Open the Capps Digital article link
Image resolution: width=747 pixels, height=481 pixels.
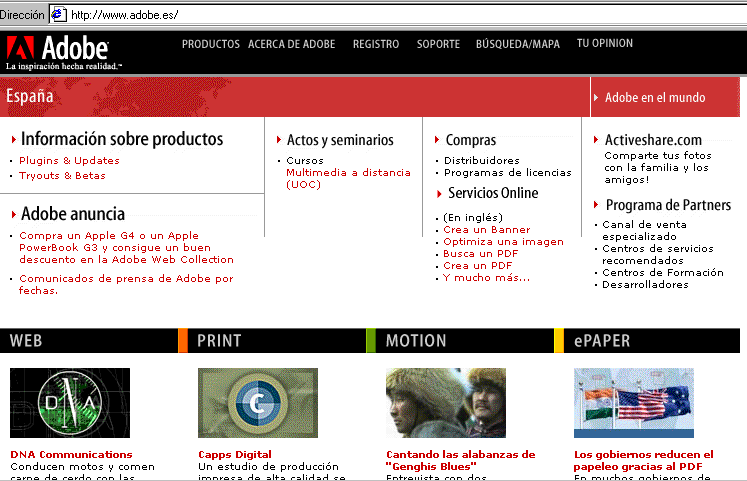click(235, 454)
